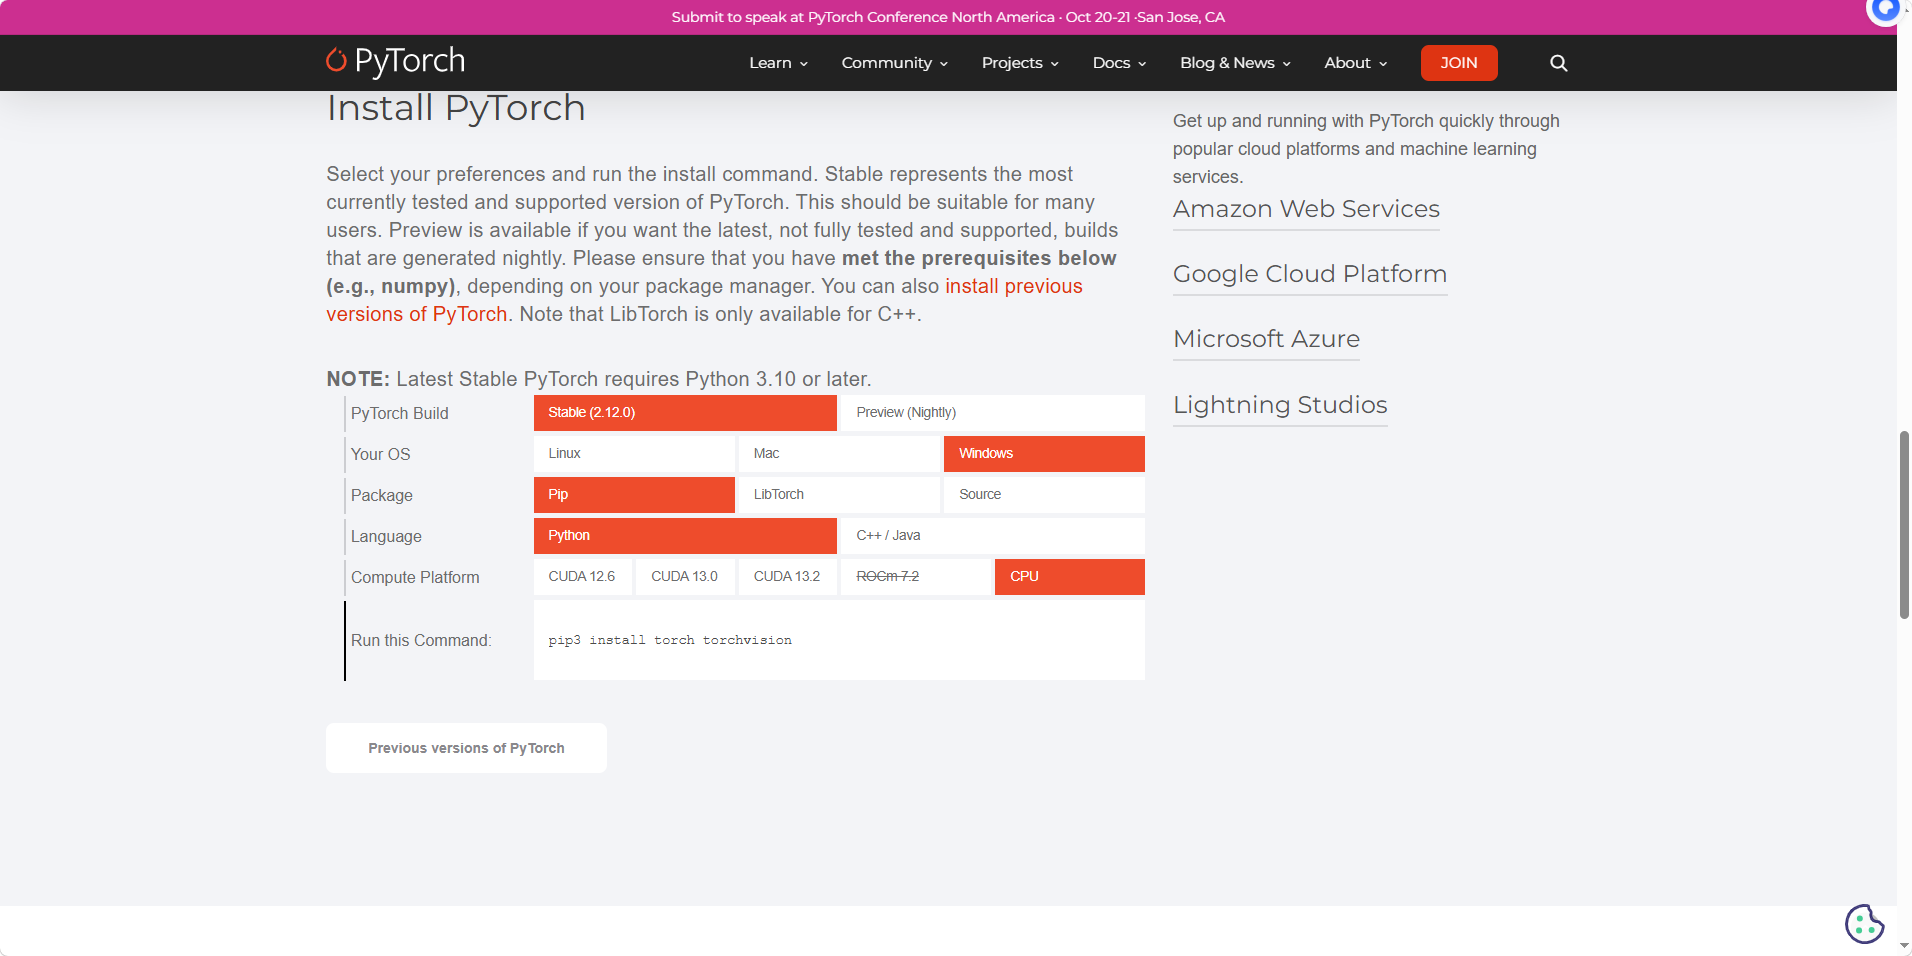Open the site search magnifier icon
1912x956 pixels.
point(1558,63)
